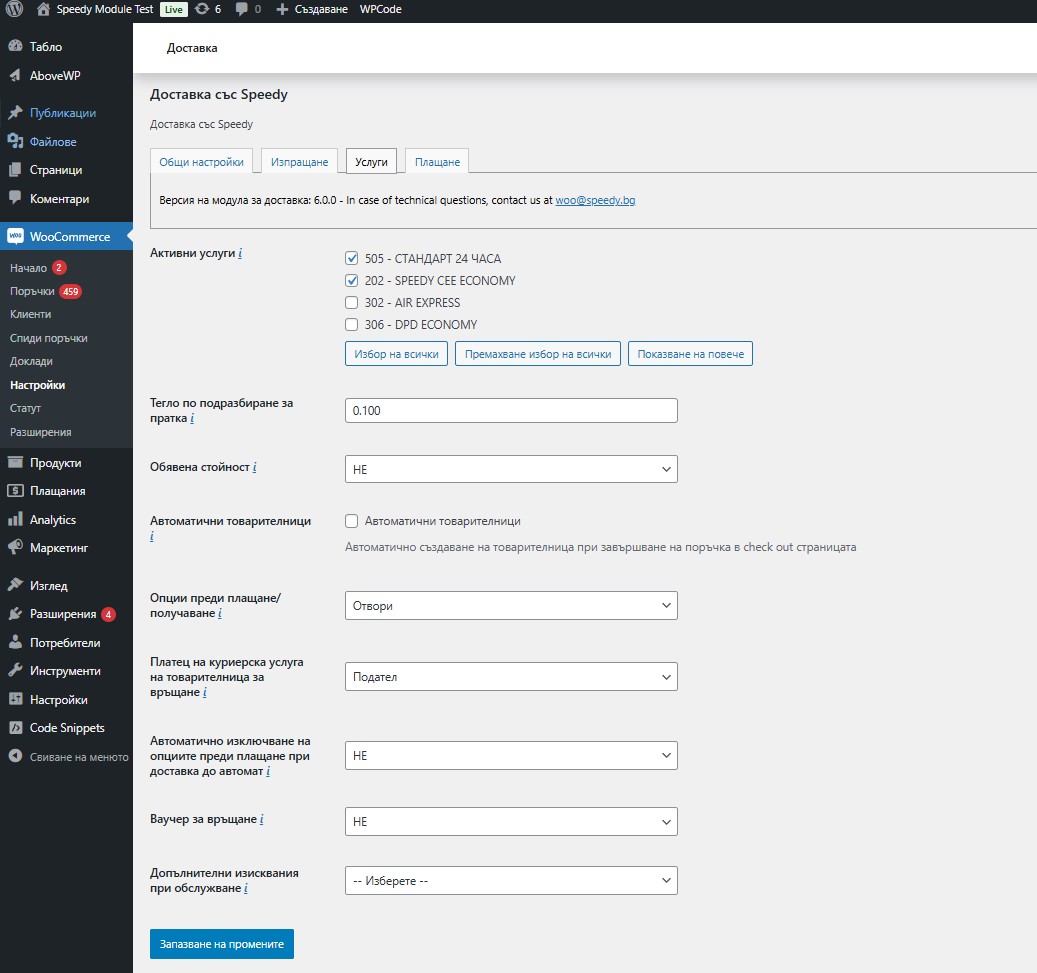Click the WooCommerce icon in sidebar
Viewport: 1037px width, 973px height.
tap(15, 237)
